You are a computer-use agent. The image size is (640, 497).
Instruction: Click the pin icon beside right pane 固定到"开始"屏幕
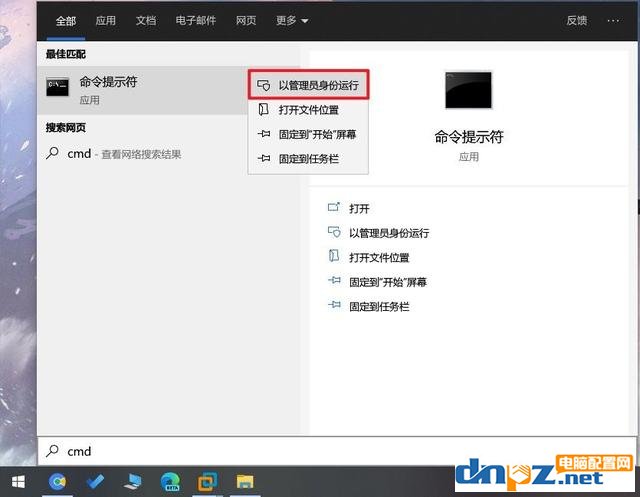click(334, 280)
